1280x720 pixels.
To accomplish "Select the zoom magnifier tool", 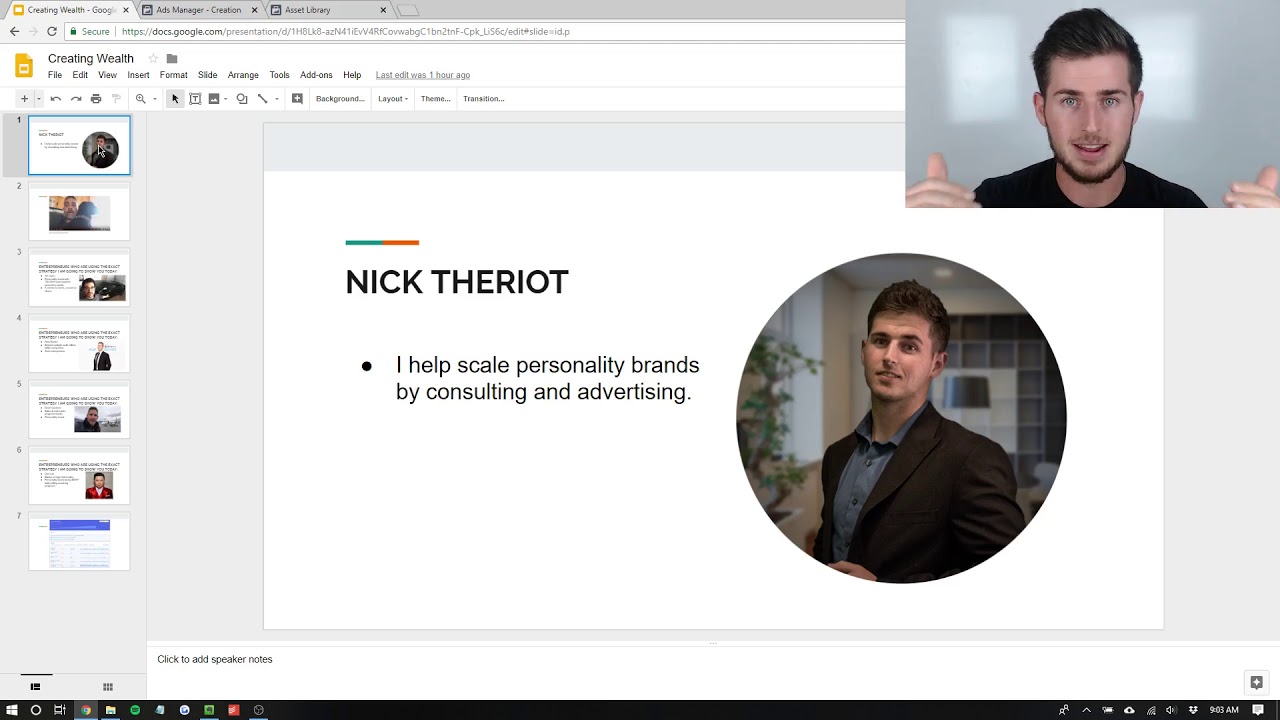I will point(141,99).
